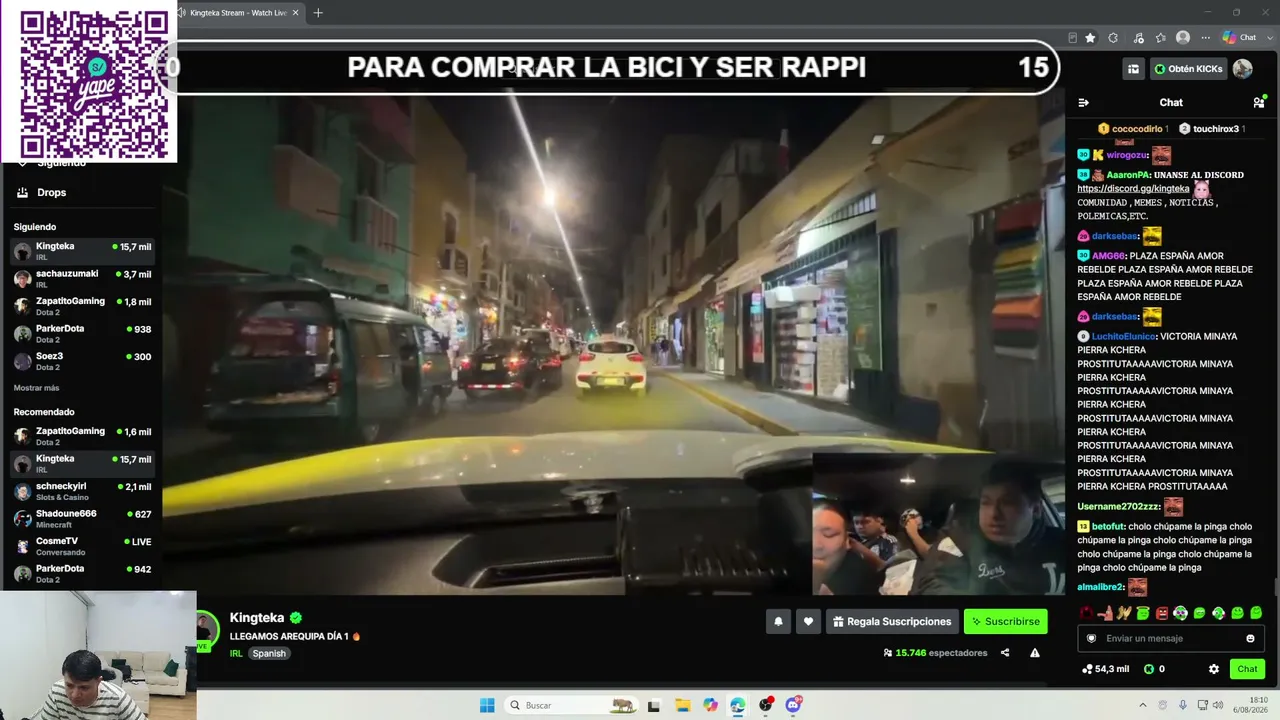Open the Windows Start menu
Screen dimensions: 1280x720
[x=487, y=705]
